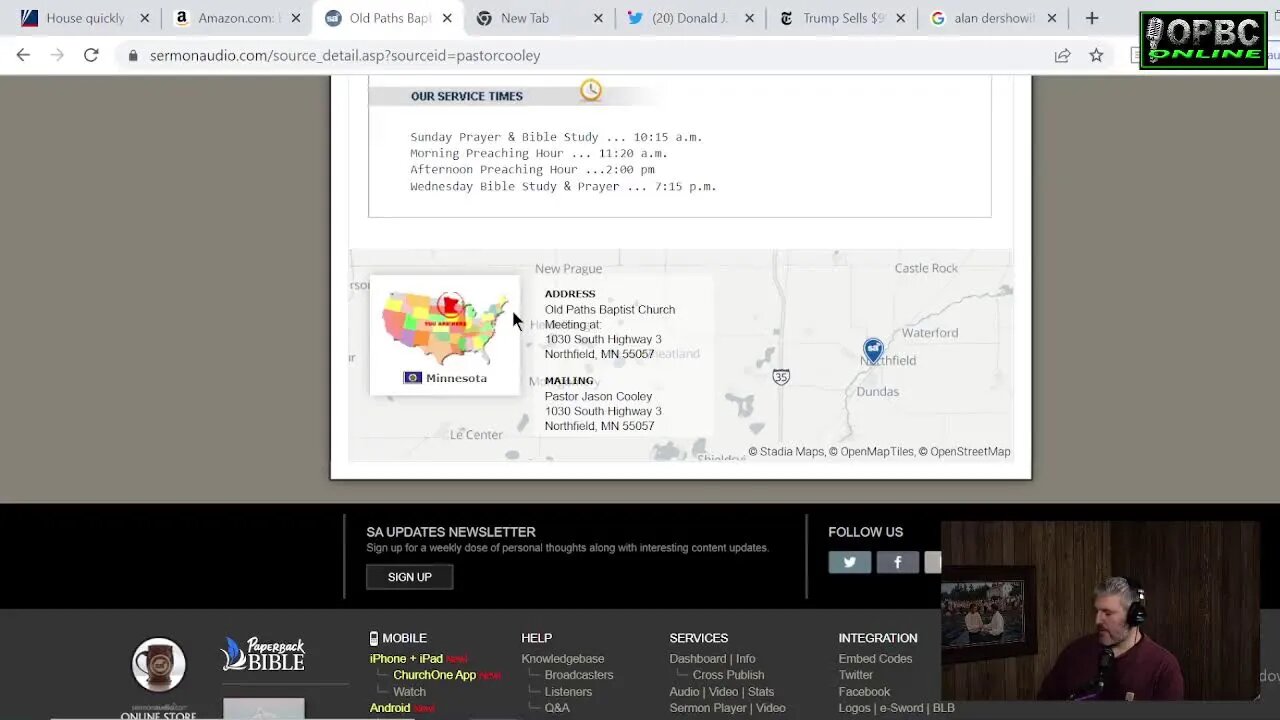Screen dimensions: 1280x720
Task: Click the padlock site info icon
Action: click(x=132, y=55)
